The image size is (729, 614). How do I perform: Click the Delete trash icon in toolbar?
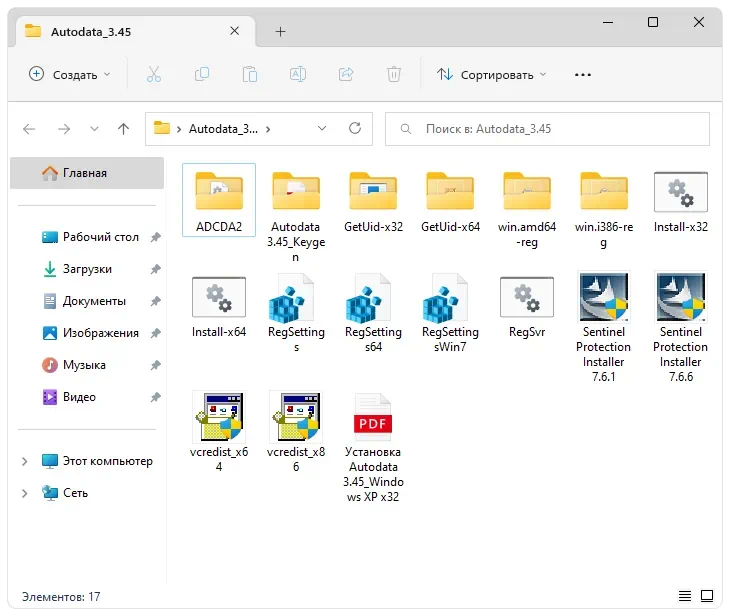394,75
